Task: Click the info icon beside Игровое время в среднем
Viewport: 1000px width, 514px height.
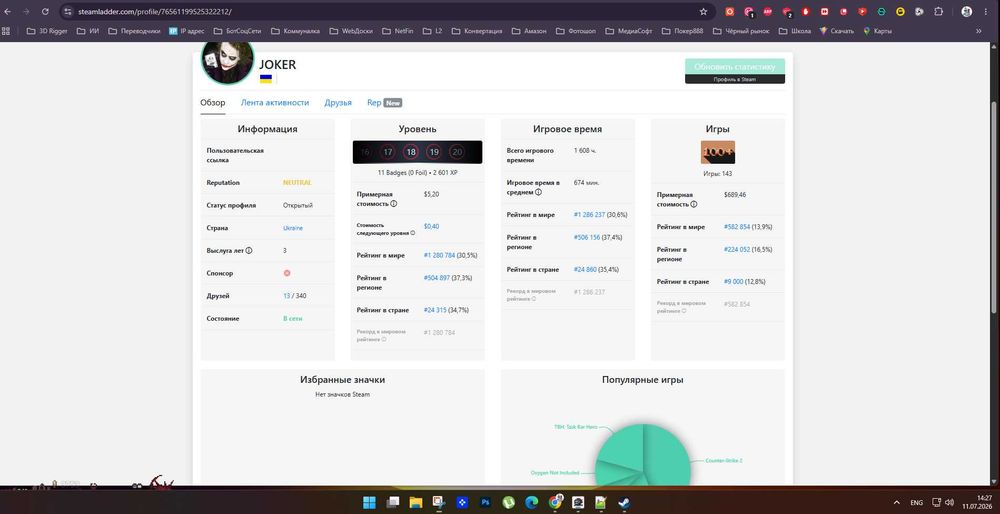Action: [538, 192]
